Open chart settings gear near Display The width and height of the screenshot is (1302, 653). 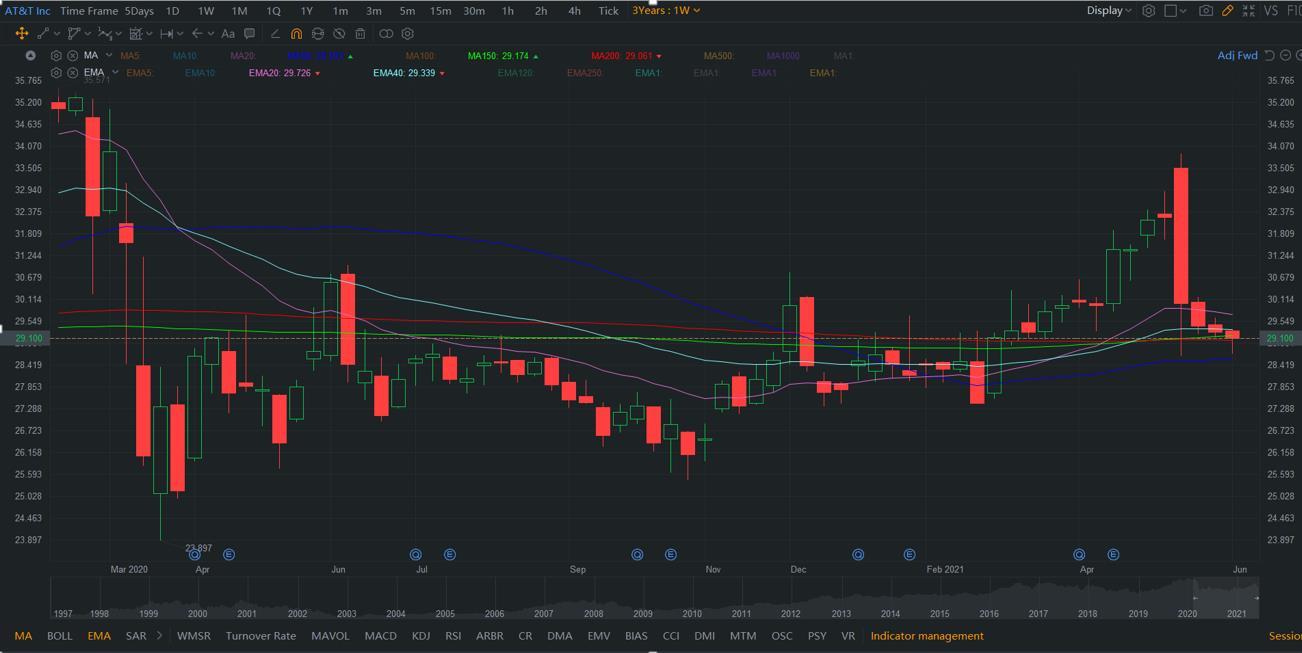1149,11
